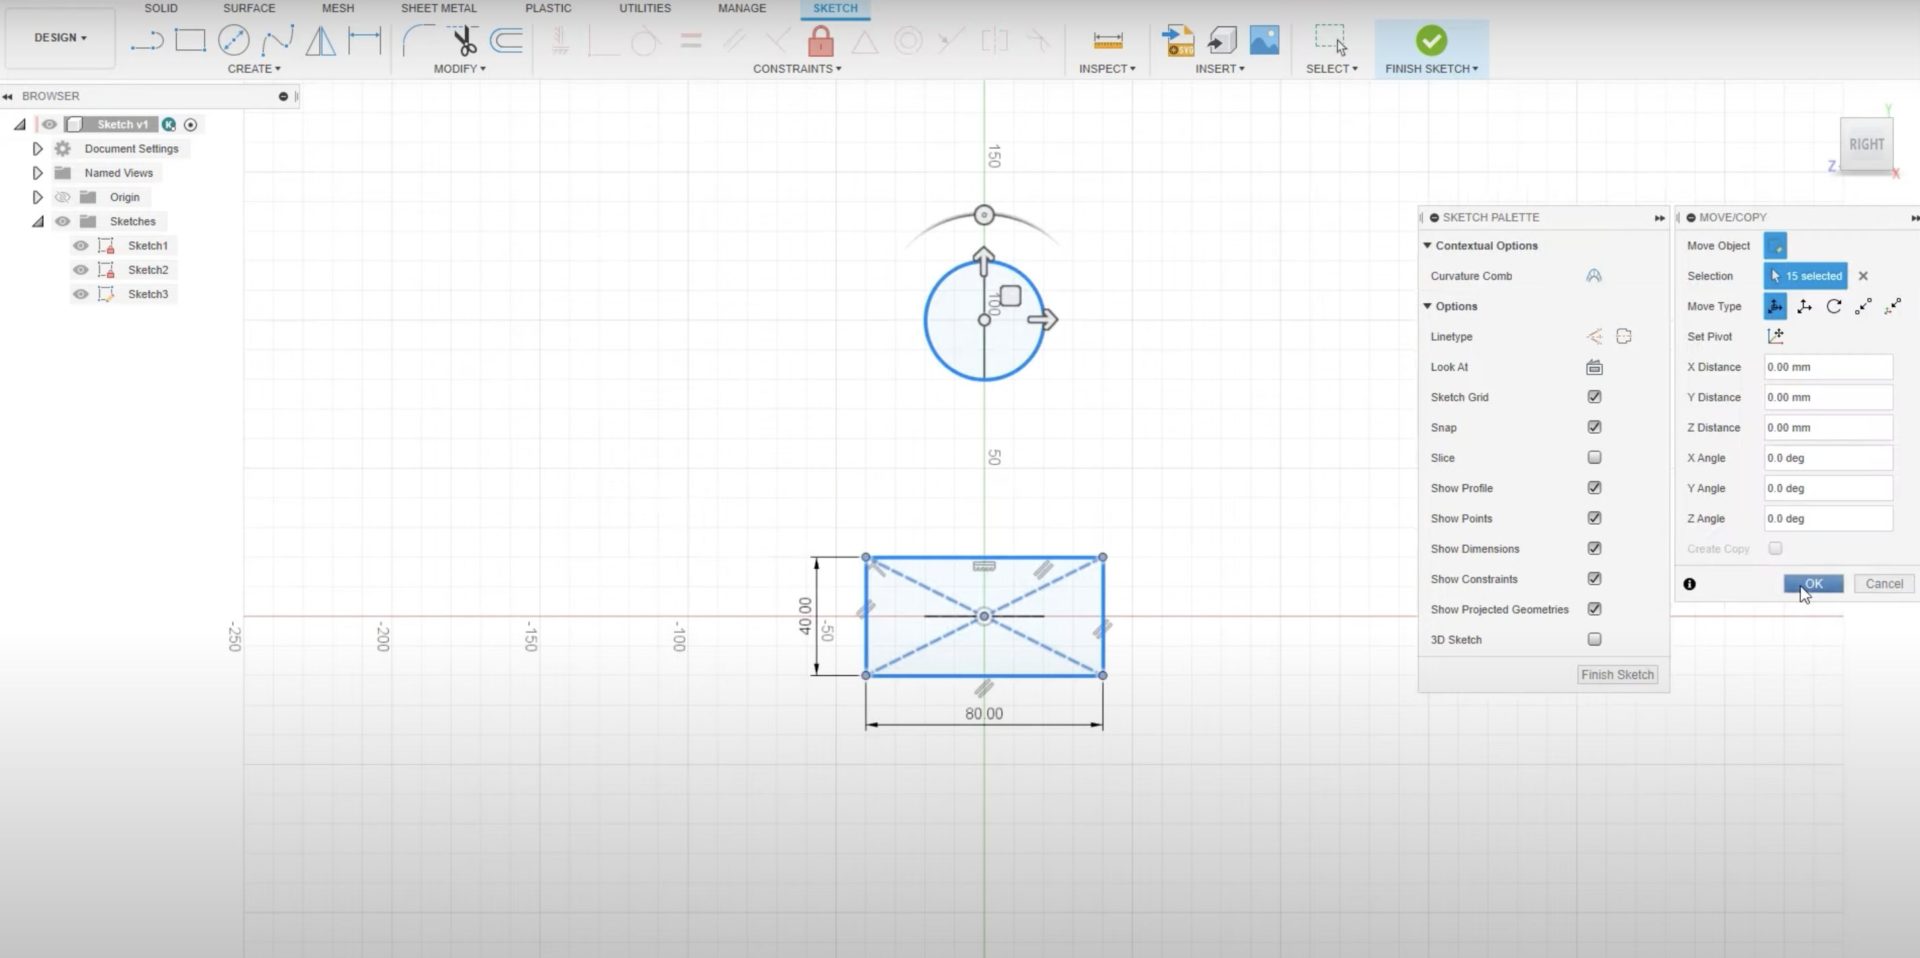Click the Insert Image icon
The width and height of the screenshot is (1920, 958).
[x=1264, y=41]
